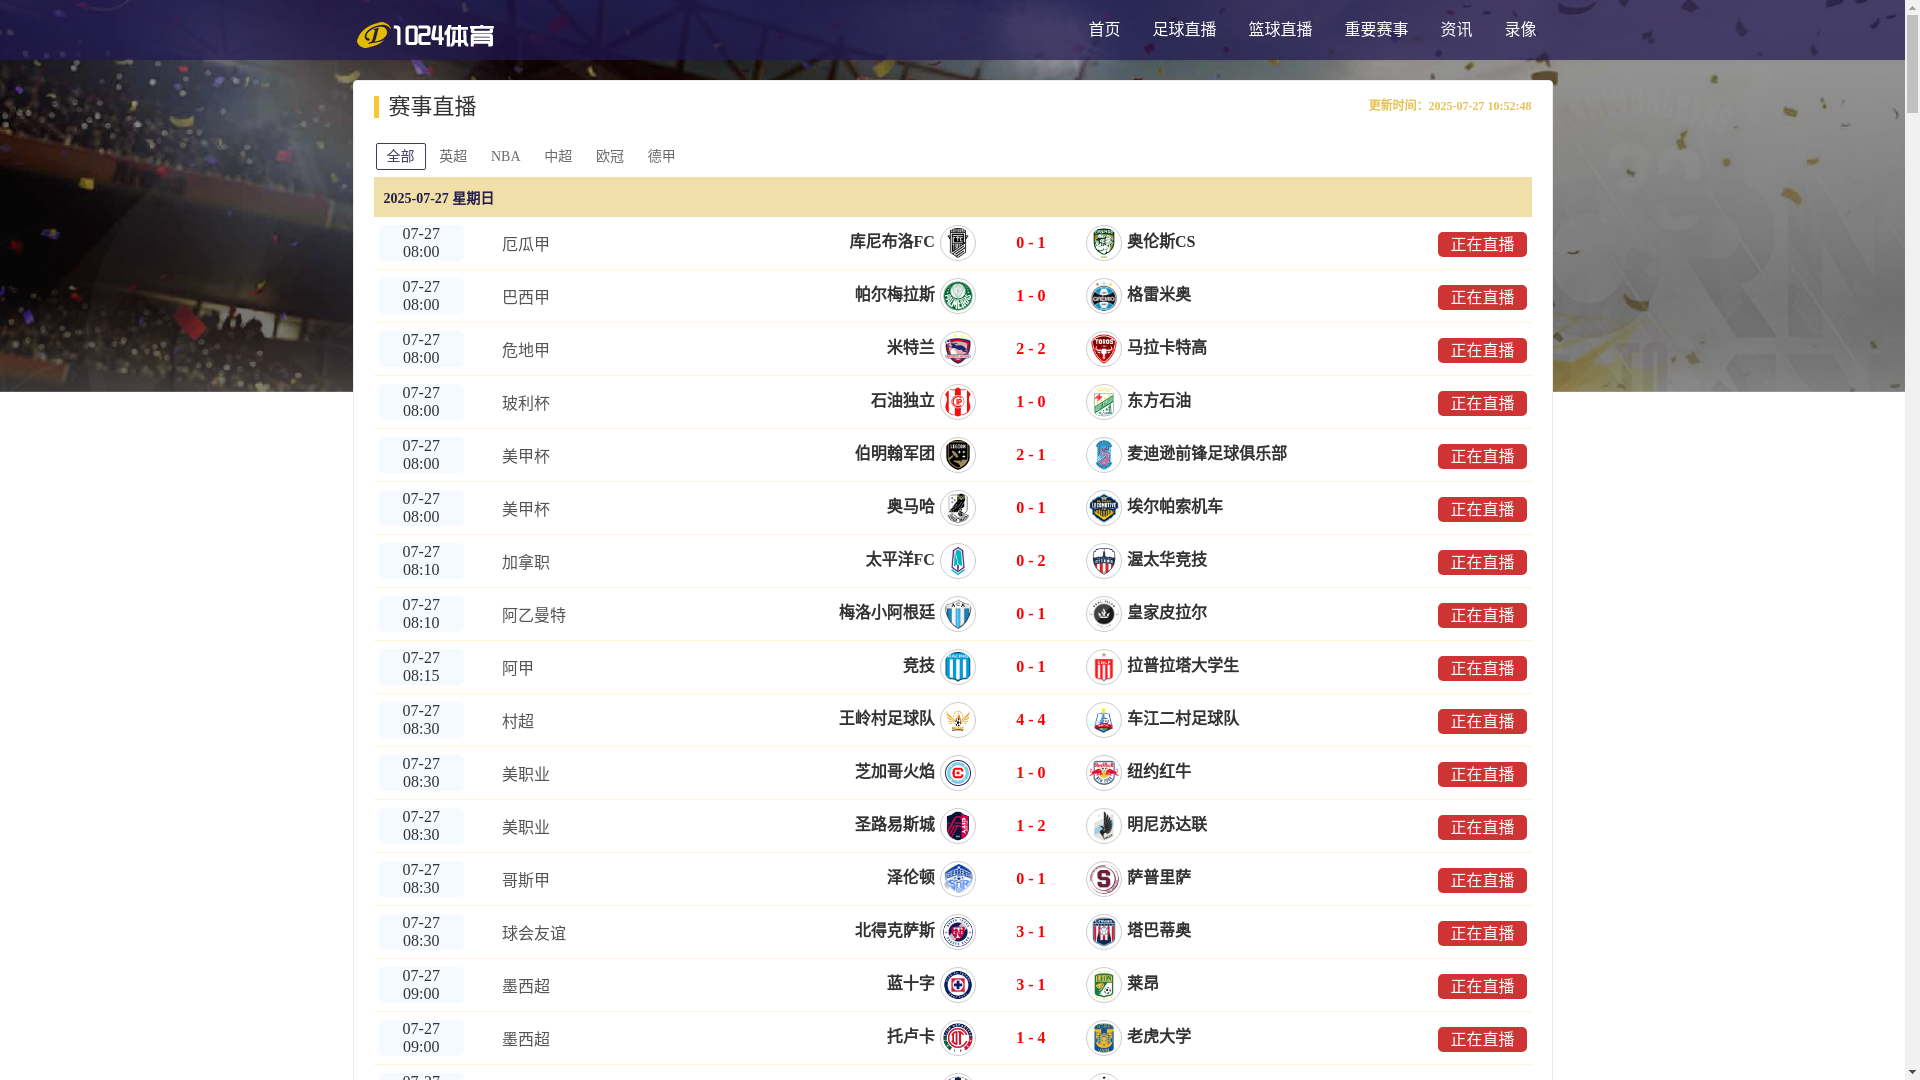Click 渥太华竞技 team crest
Image resolution: width=1920 pixels, height=1080 pixels.
click(1104, 561)
